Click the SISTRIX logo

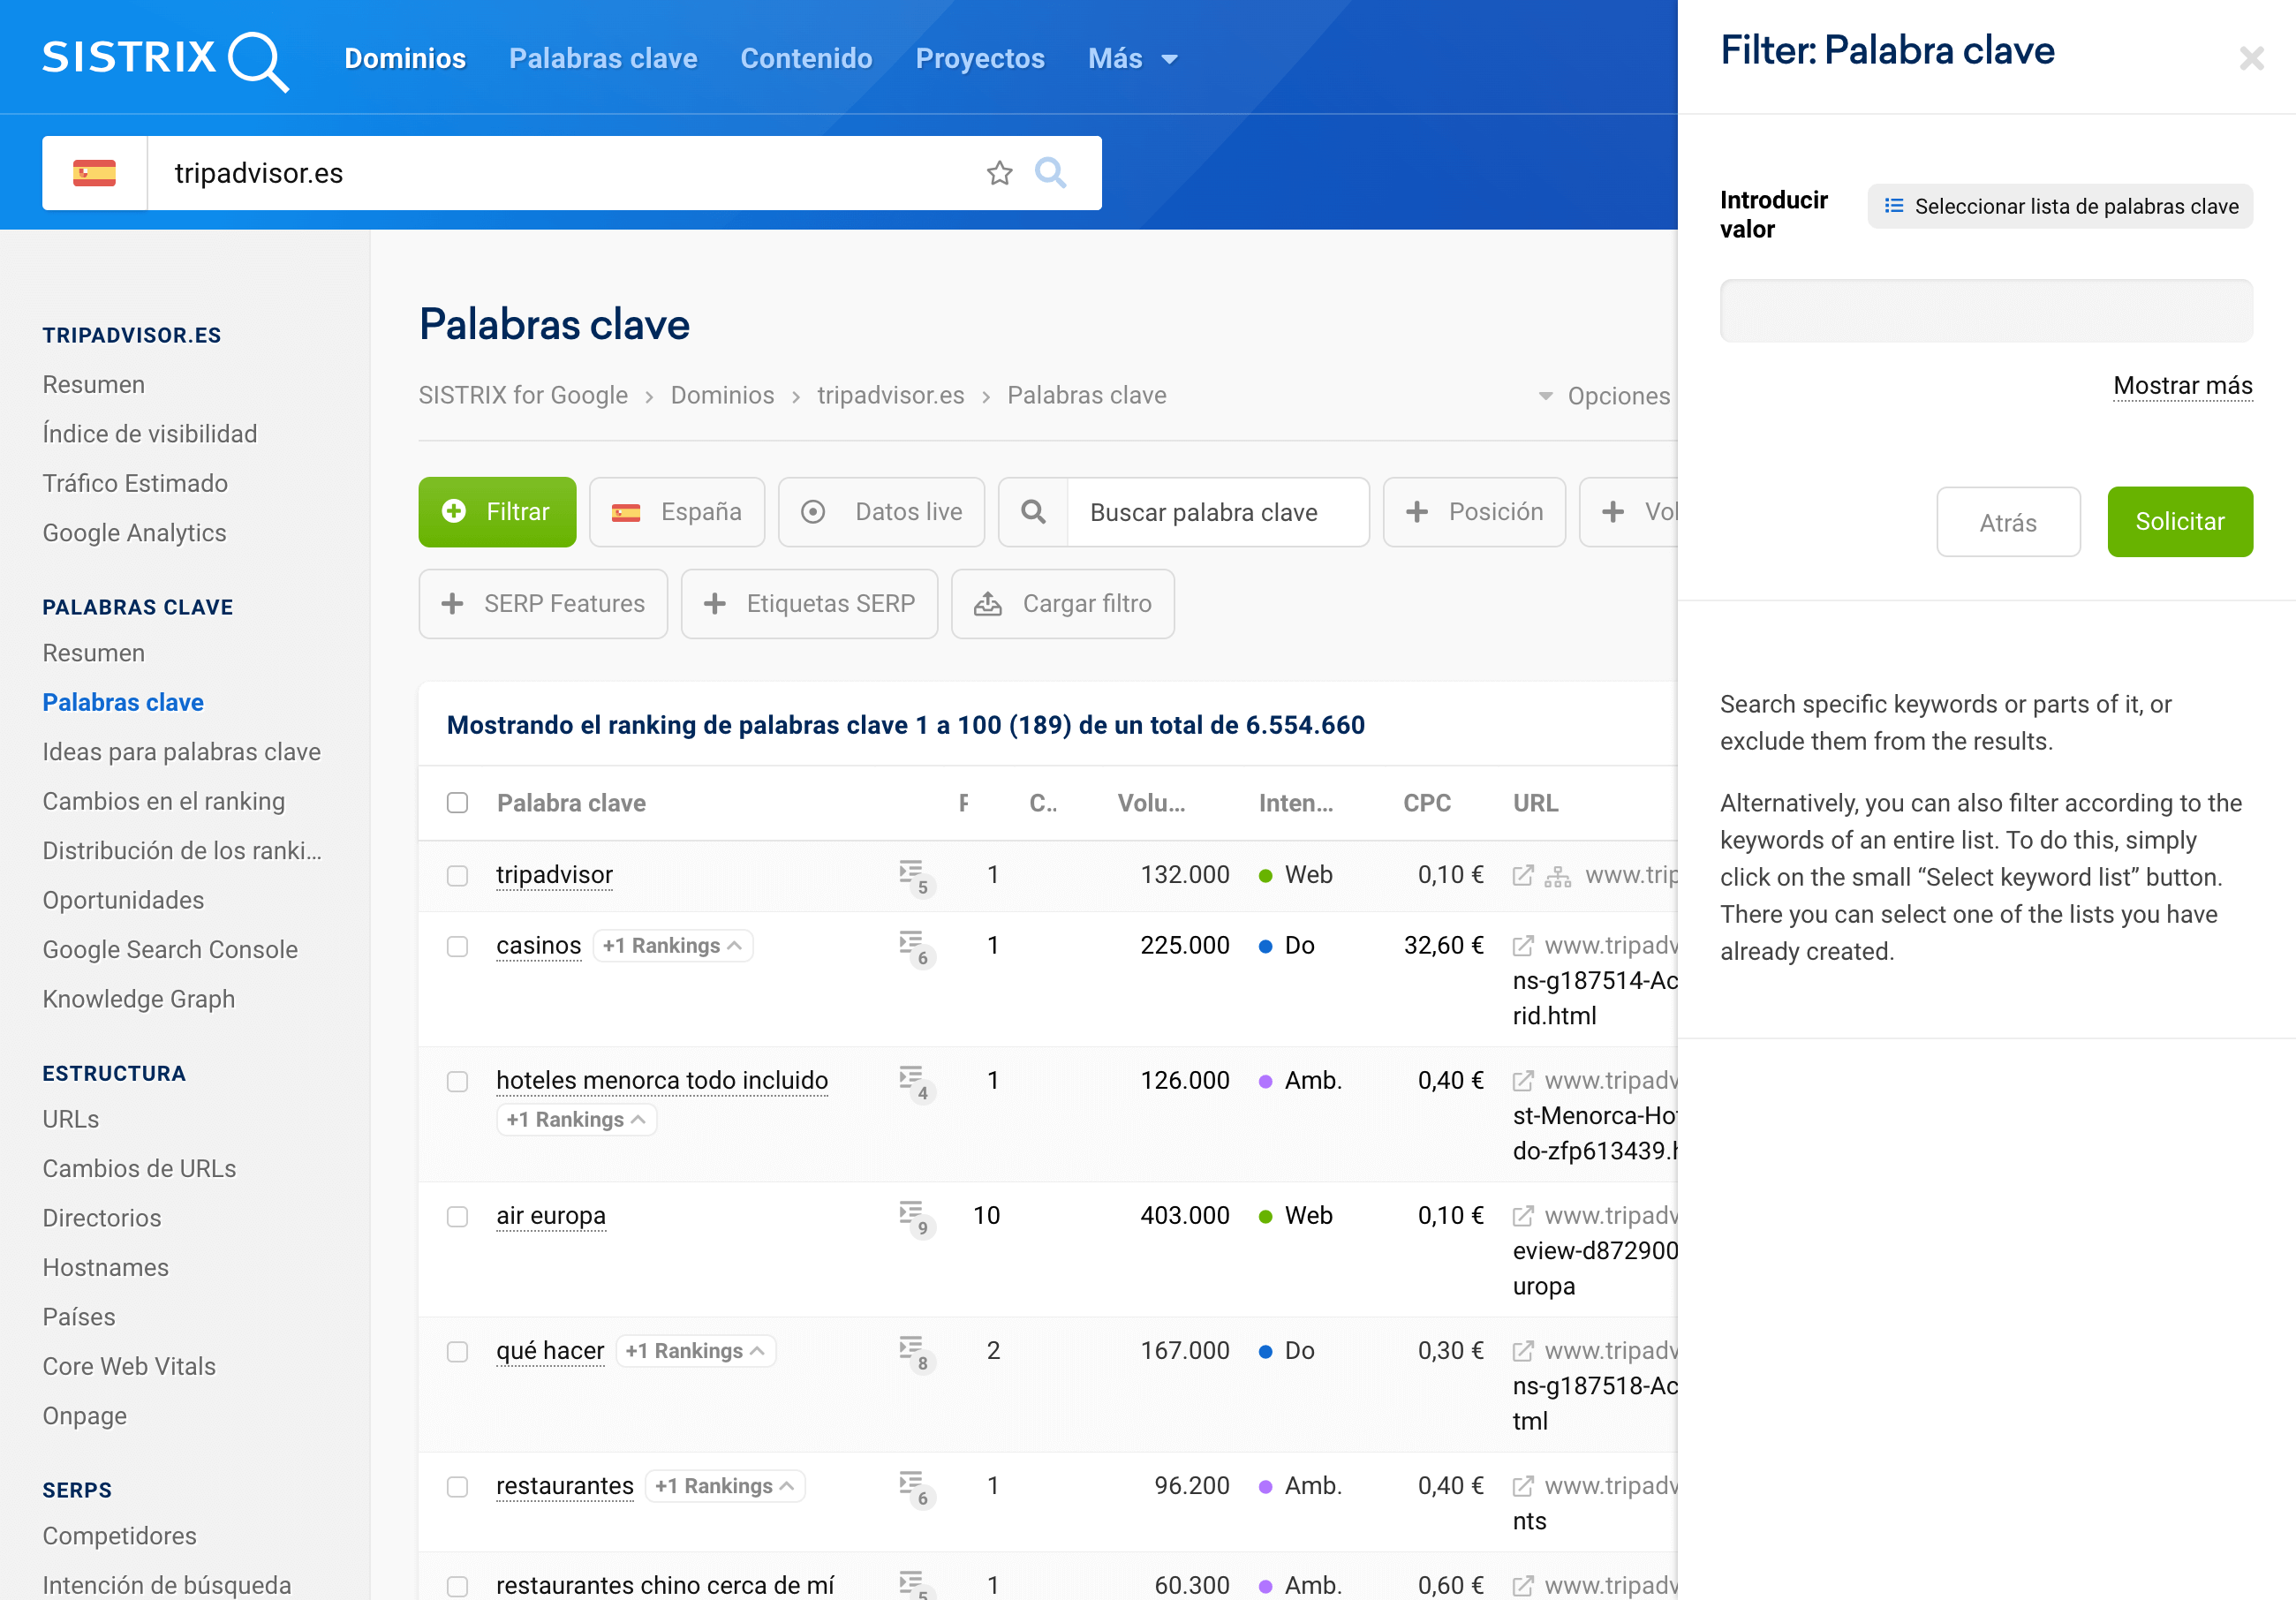165,58
